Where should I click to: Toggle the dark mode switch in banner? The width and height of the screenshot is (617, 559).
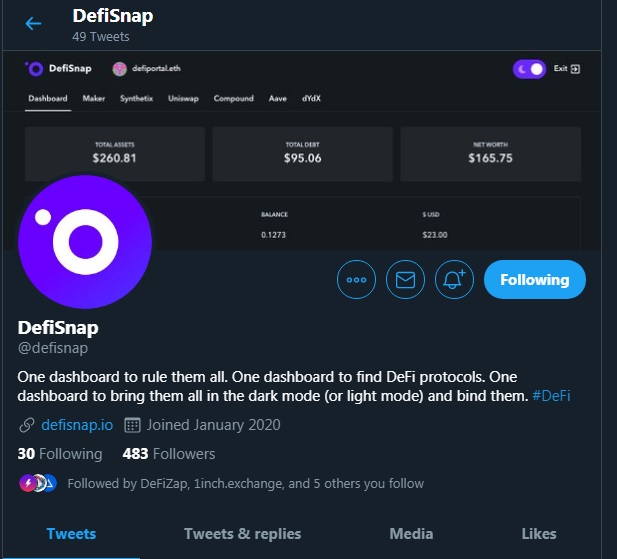529,69
